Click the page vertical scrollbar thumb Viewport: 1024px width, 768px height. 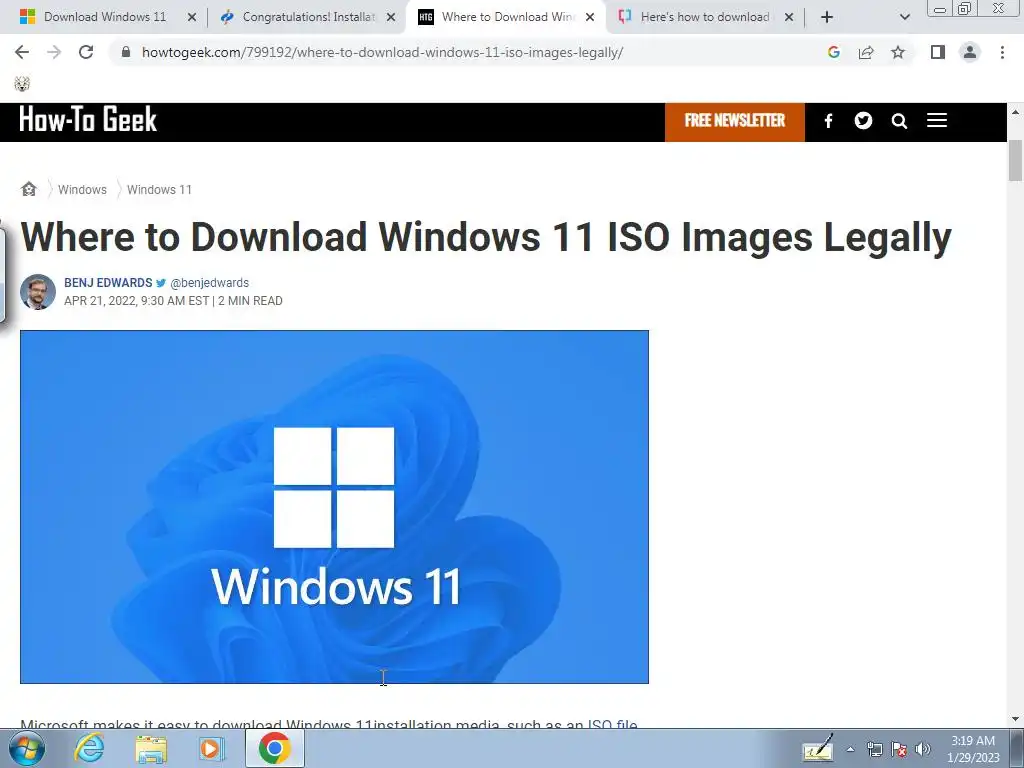[x=1015, y=161]
